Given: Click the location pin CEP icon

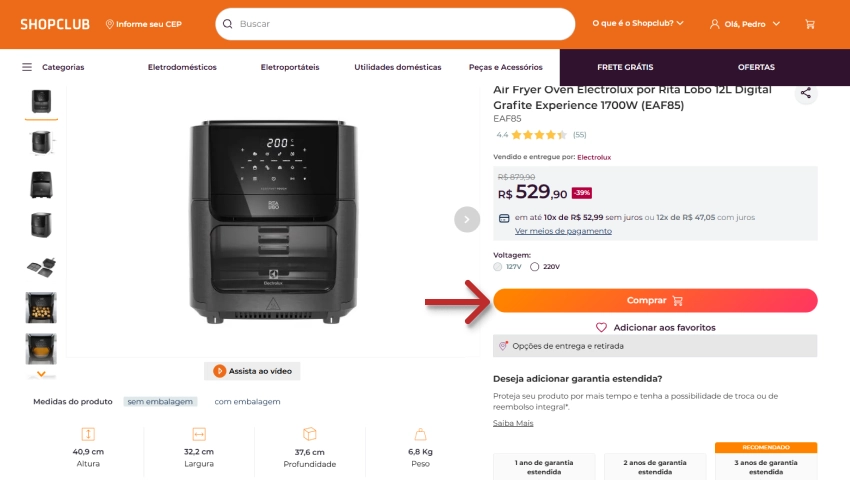Looking at the screenshot, I should point(110,24).
